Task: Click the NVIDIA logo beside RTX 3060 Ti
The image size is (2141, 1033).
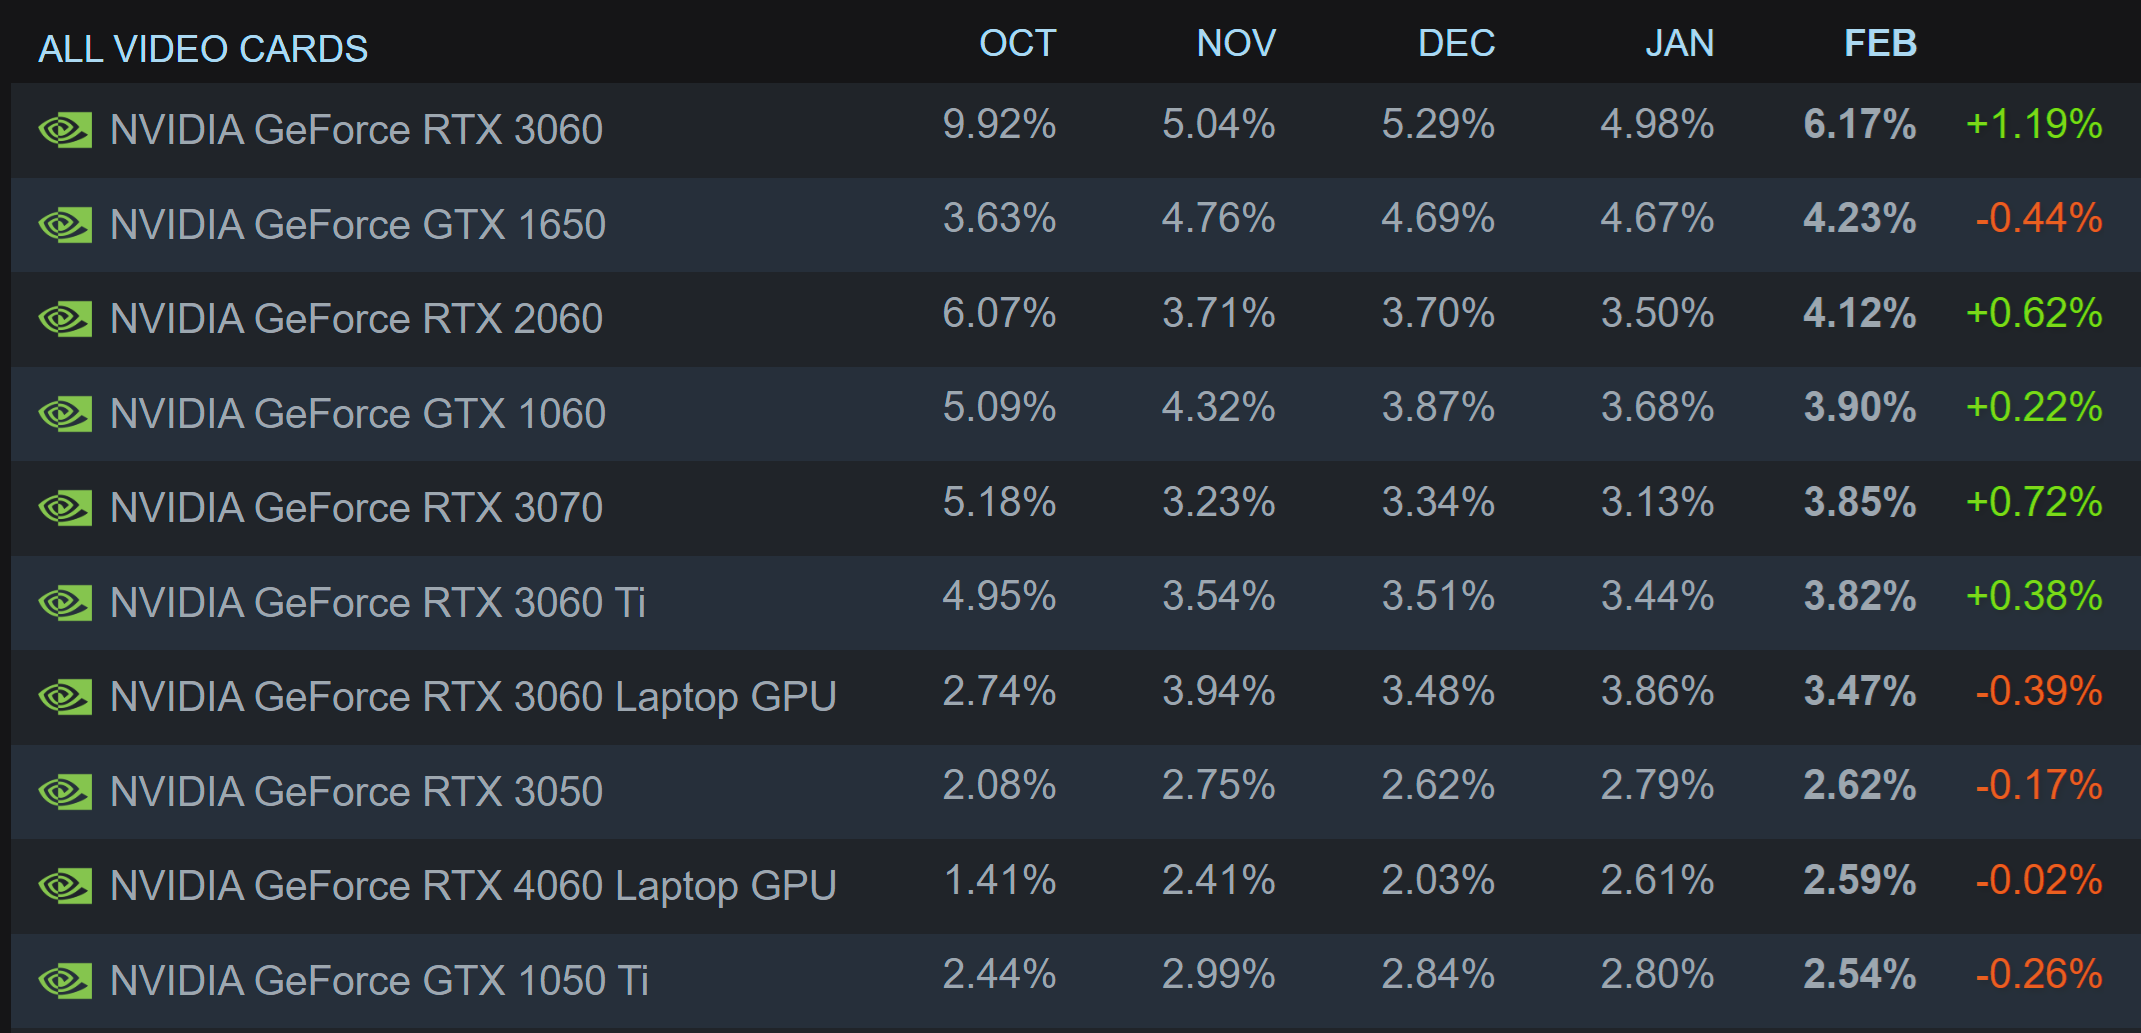Action: pyautogui.click(x=65, y=603)
